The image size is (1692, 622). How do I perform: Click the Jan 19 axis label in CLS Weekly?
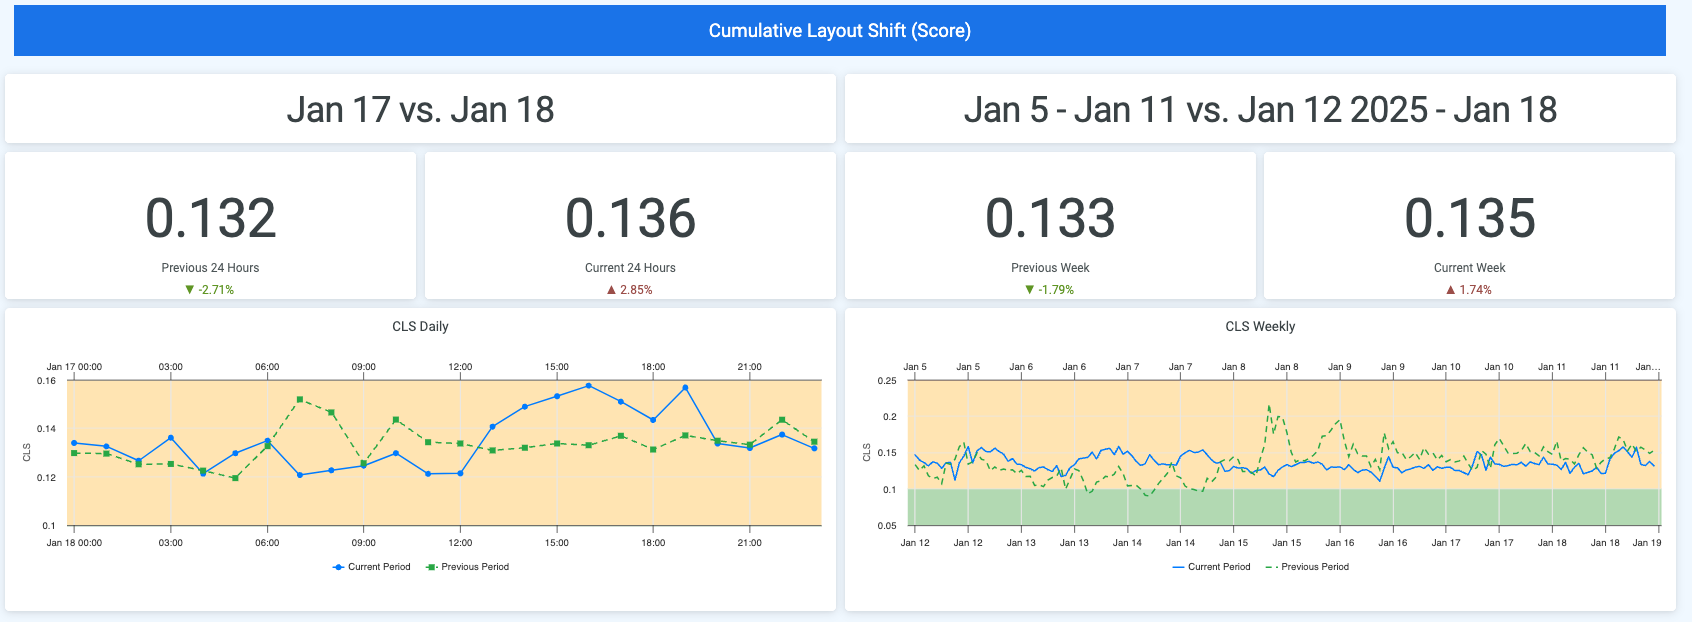1647,543
